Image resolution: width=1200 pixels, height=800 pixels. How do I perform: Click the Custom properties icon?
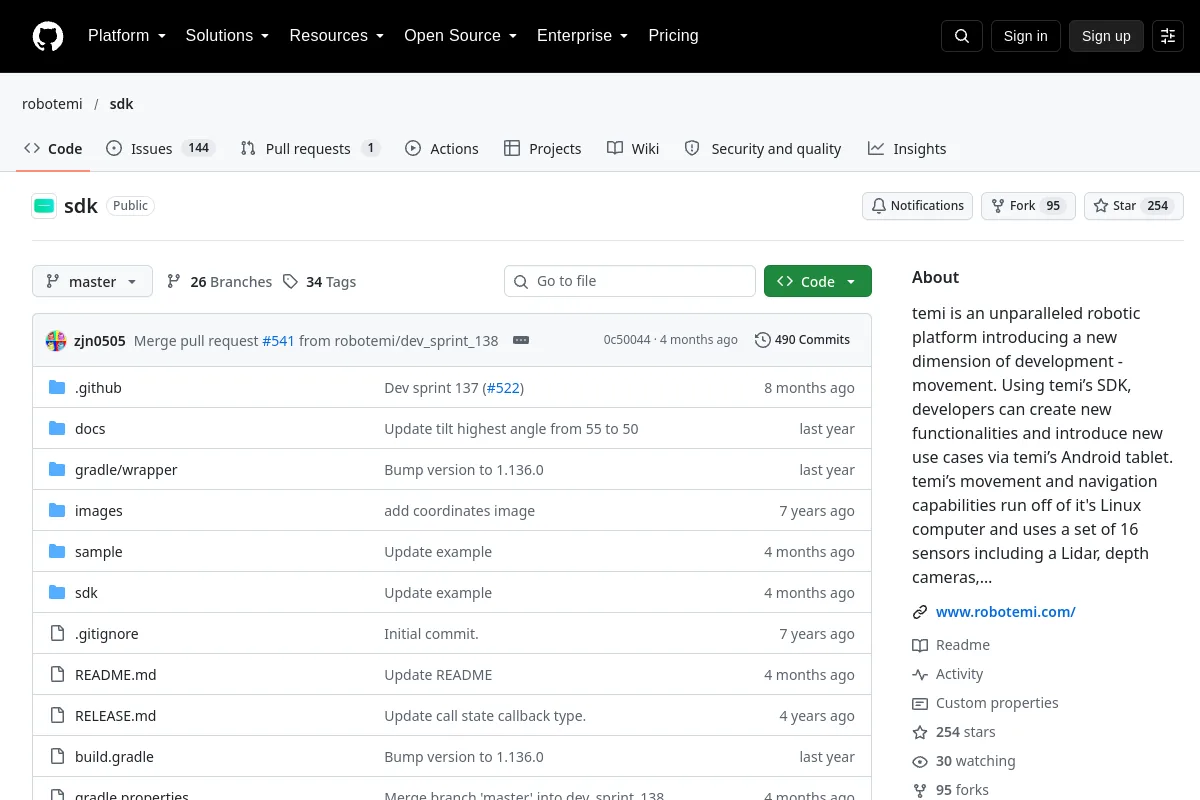pos(920,704)
